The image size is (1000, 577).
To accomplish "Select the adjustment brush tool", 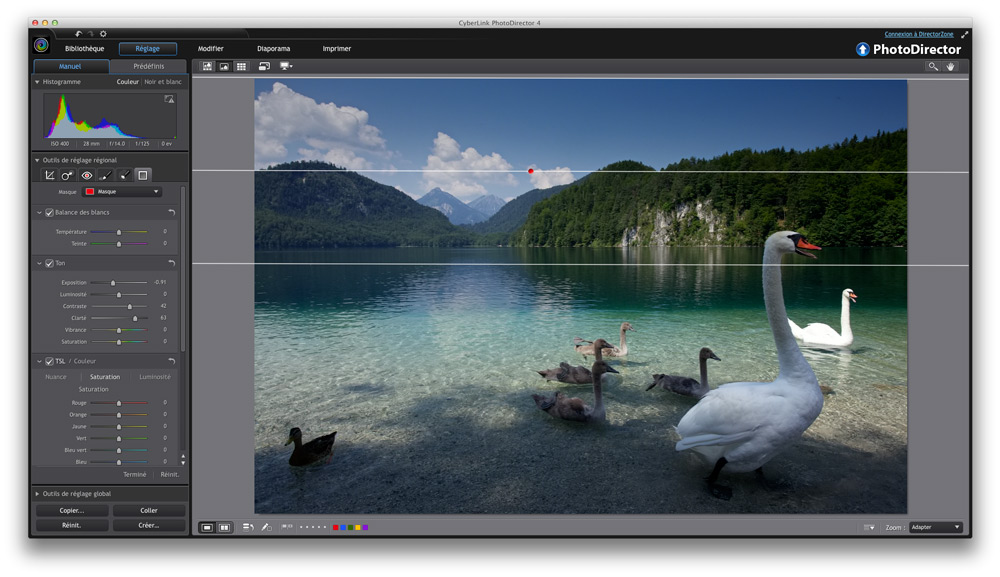I will click(x=106, y=175).
